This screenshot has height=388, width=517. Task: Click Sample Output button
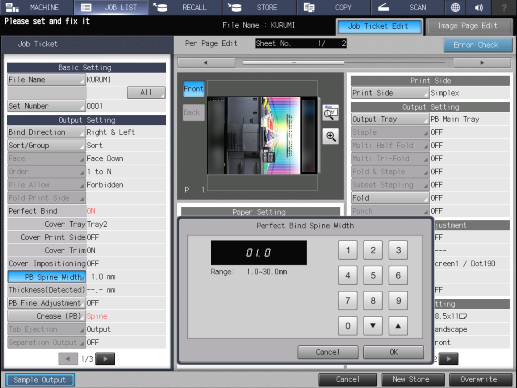click(x=40, y=380)
